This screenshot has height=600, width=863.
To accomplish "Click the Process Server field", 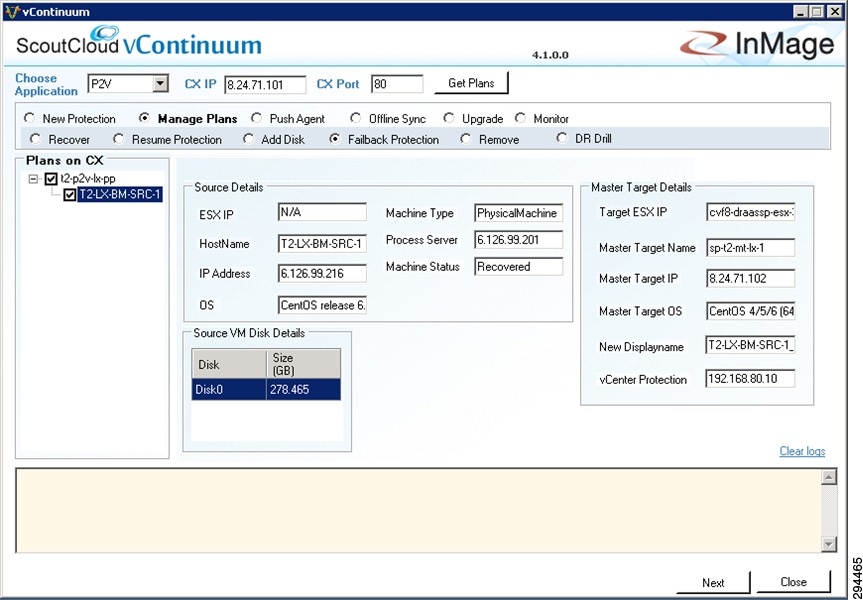I will [x=518, y=240].
